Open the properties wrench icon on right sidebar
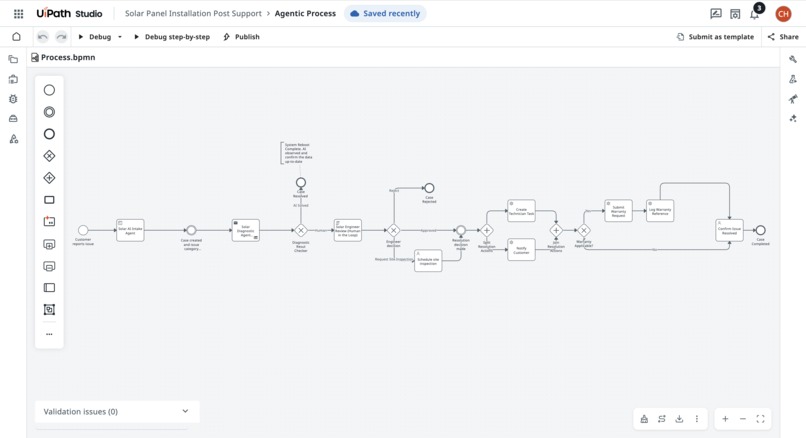The height and width of the screenshot is (438, 806). click(793, 59)
